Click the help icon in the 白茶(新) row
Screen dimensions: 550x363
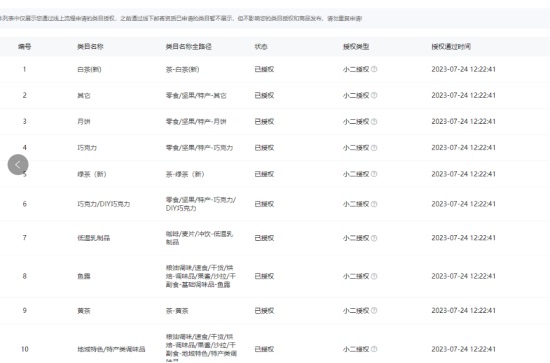[374, 69]
